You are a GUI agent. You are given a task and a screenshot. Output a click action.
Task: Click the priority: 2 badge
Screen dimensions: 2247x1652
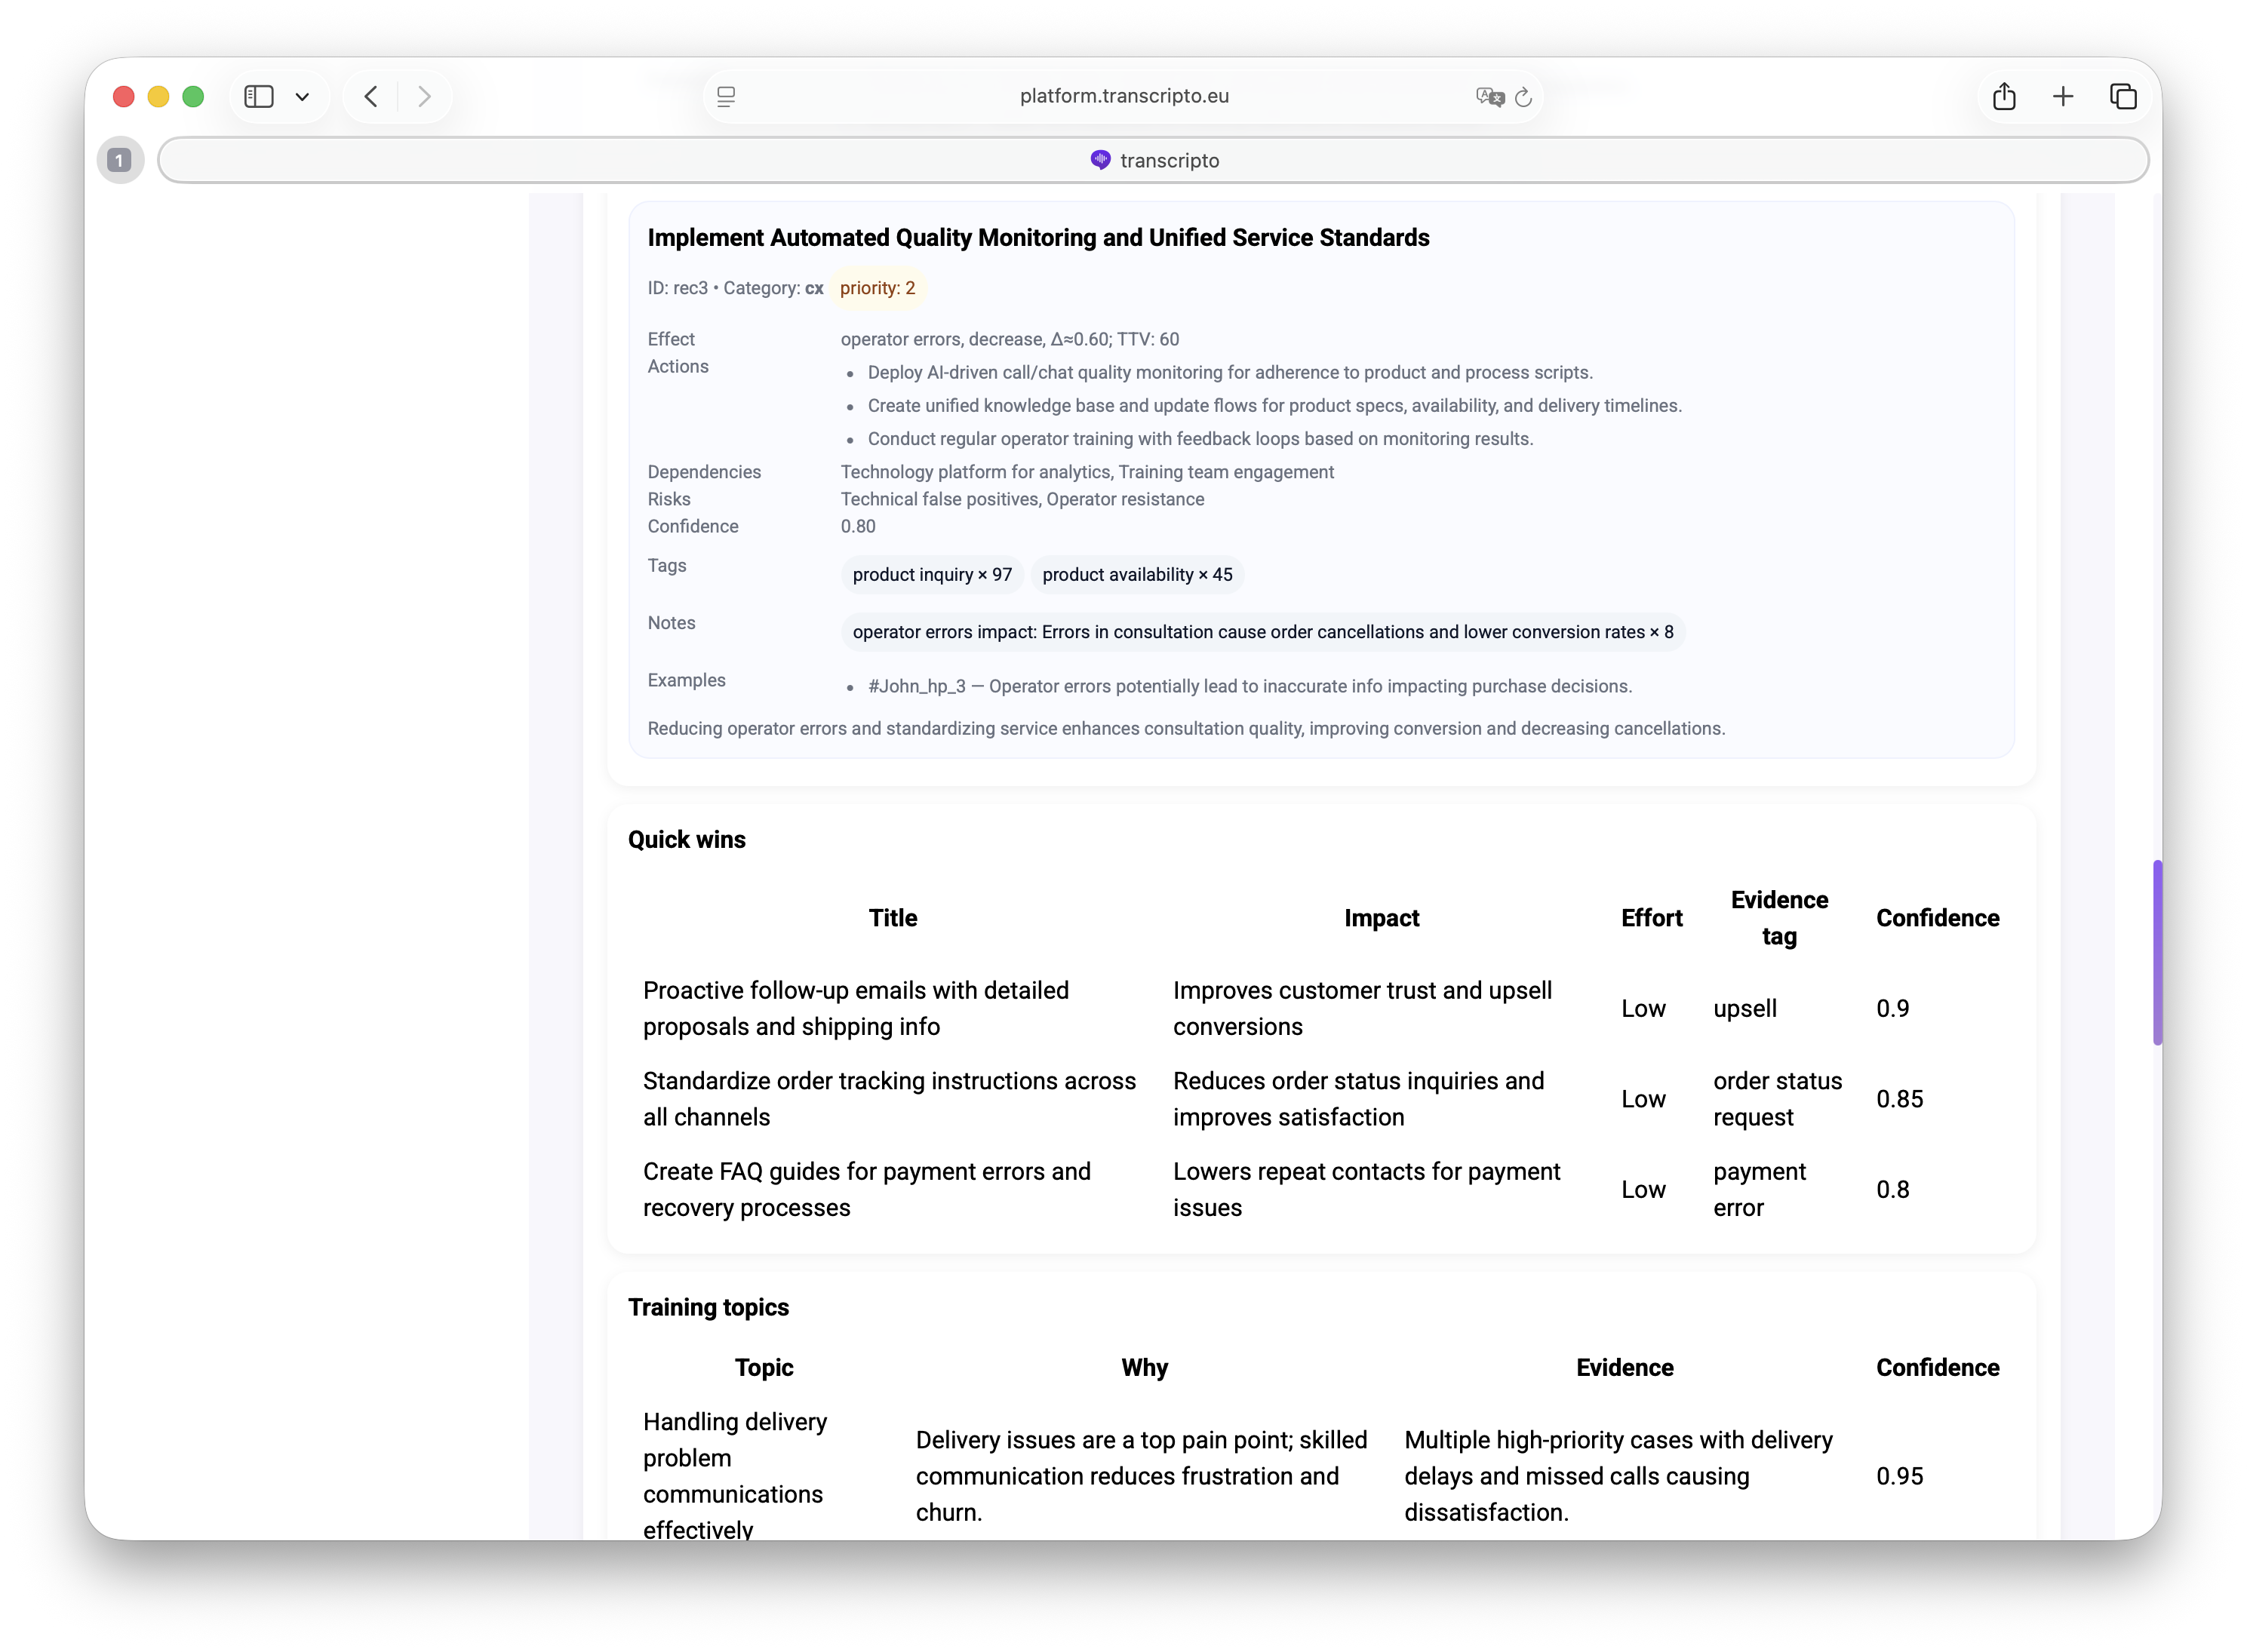pos(877,288)
